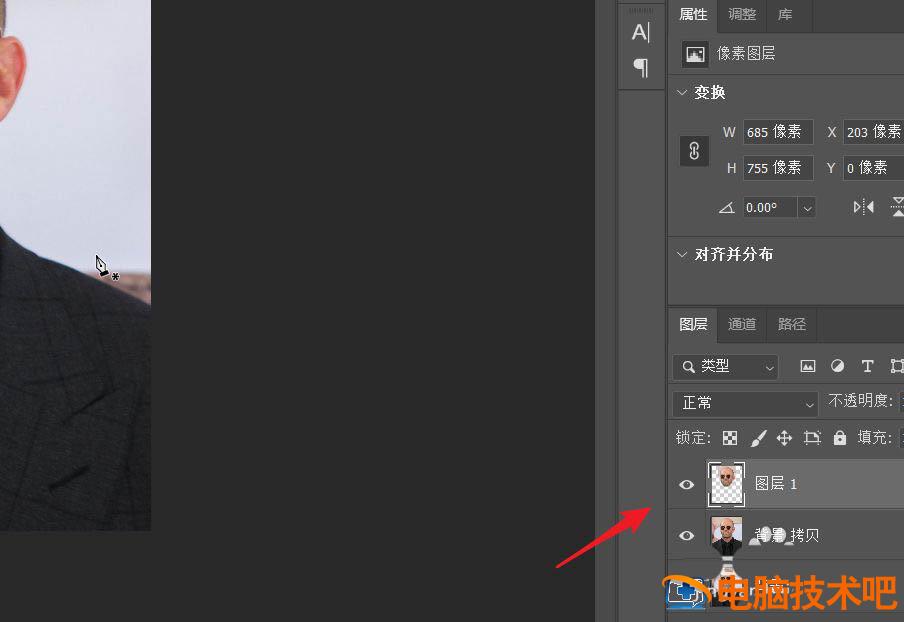Collapse the 变换 section
Image resolution: width=904 pixels, height=622 pixels.
683,92
